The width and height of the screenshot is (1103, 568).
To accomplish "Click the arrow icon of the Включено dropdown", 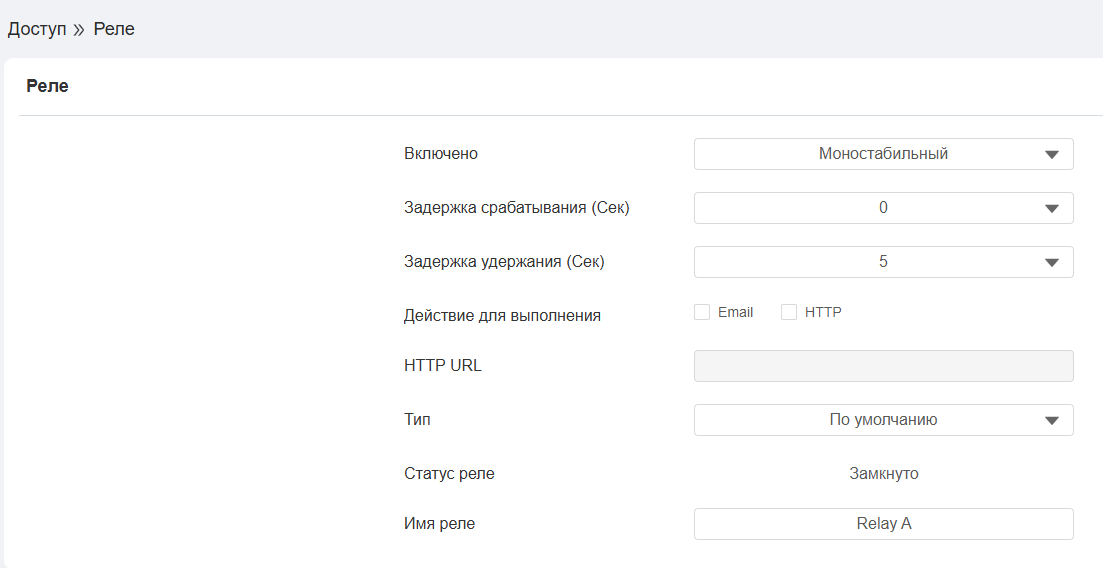I will [x=1051, y=155].
